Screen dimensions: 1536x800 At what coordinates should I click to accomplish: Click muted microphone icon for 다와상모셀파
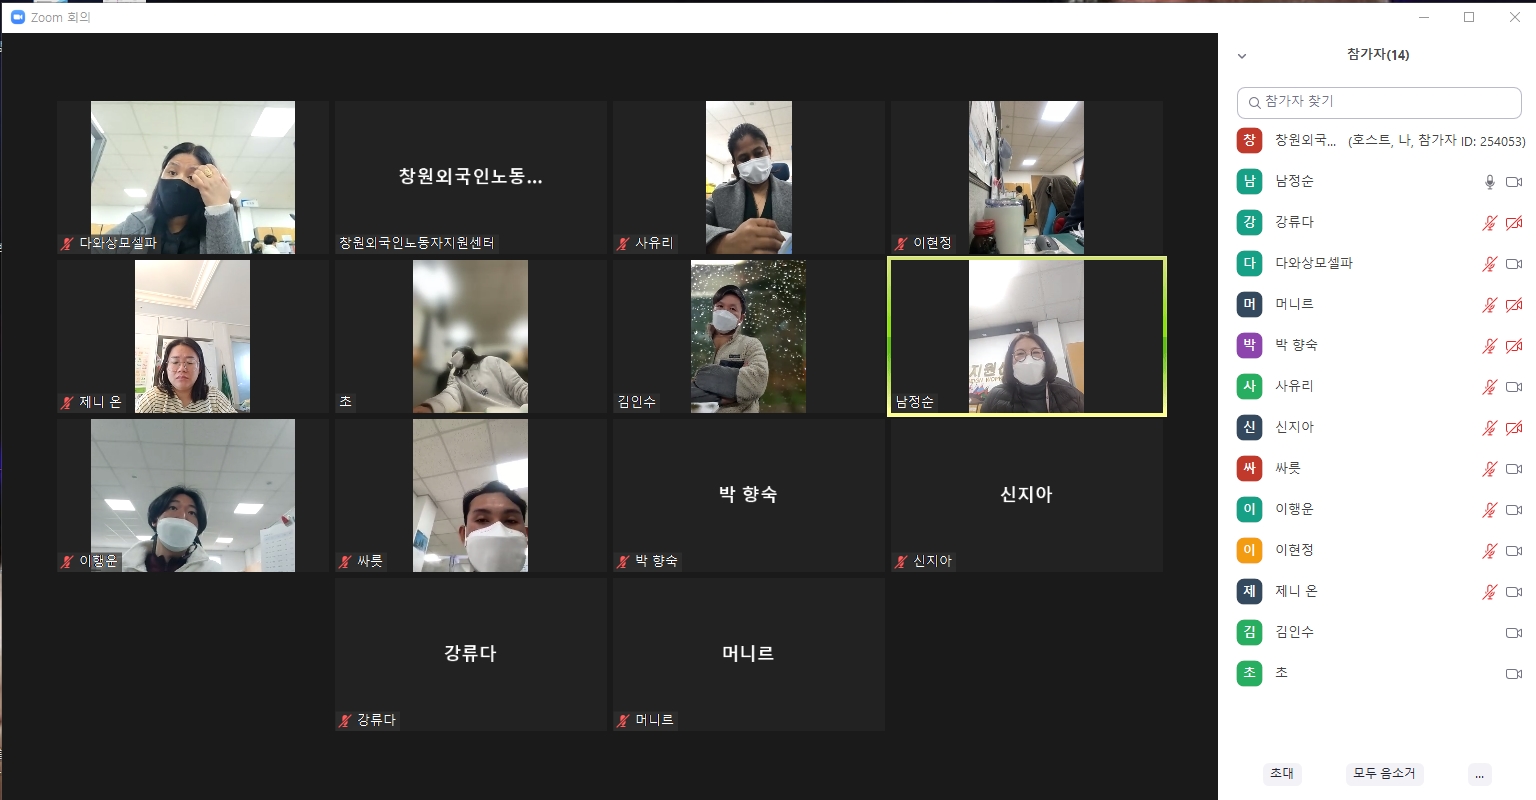tap(1490, 264)
